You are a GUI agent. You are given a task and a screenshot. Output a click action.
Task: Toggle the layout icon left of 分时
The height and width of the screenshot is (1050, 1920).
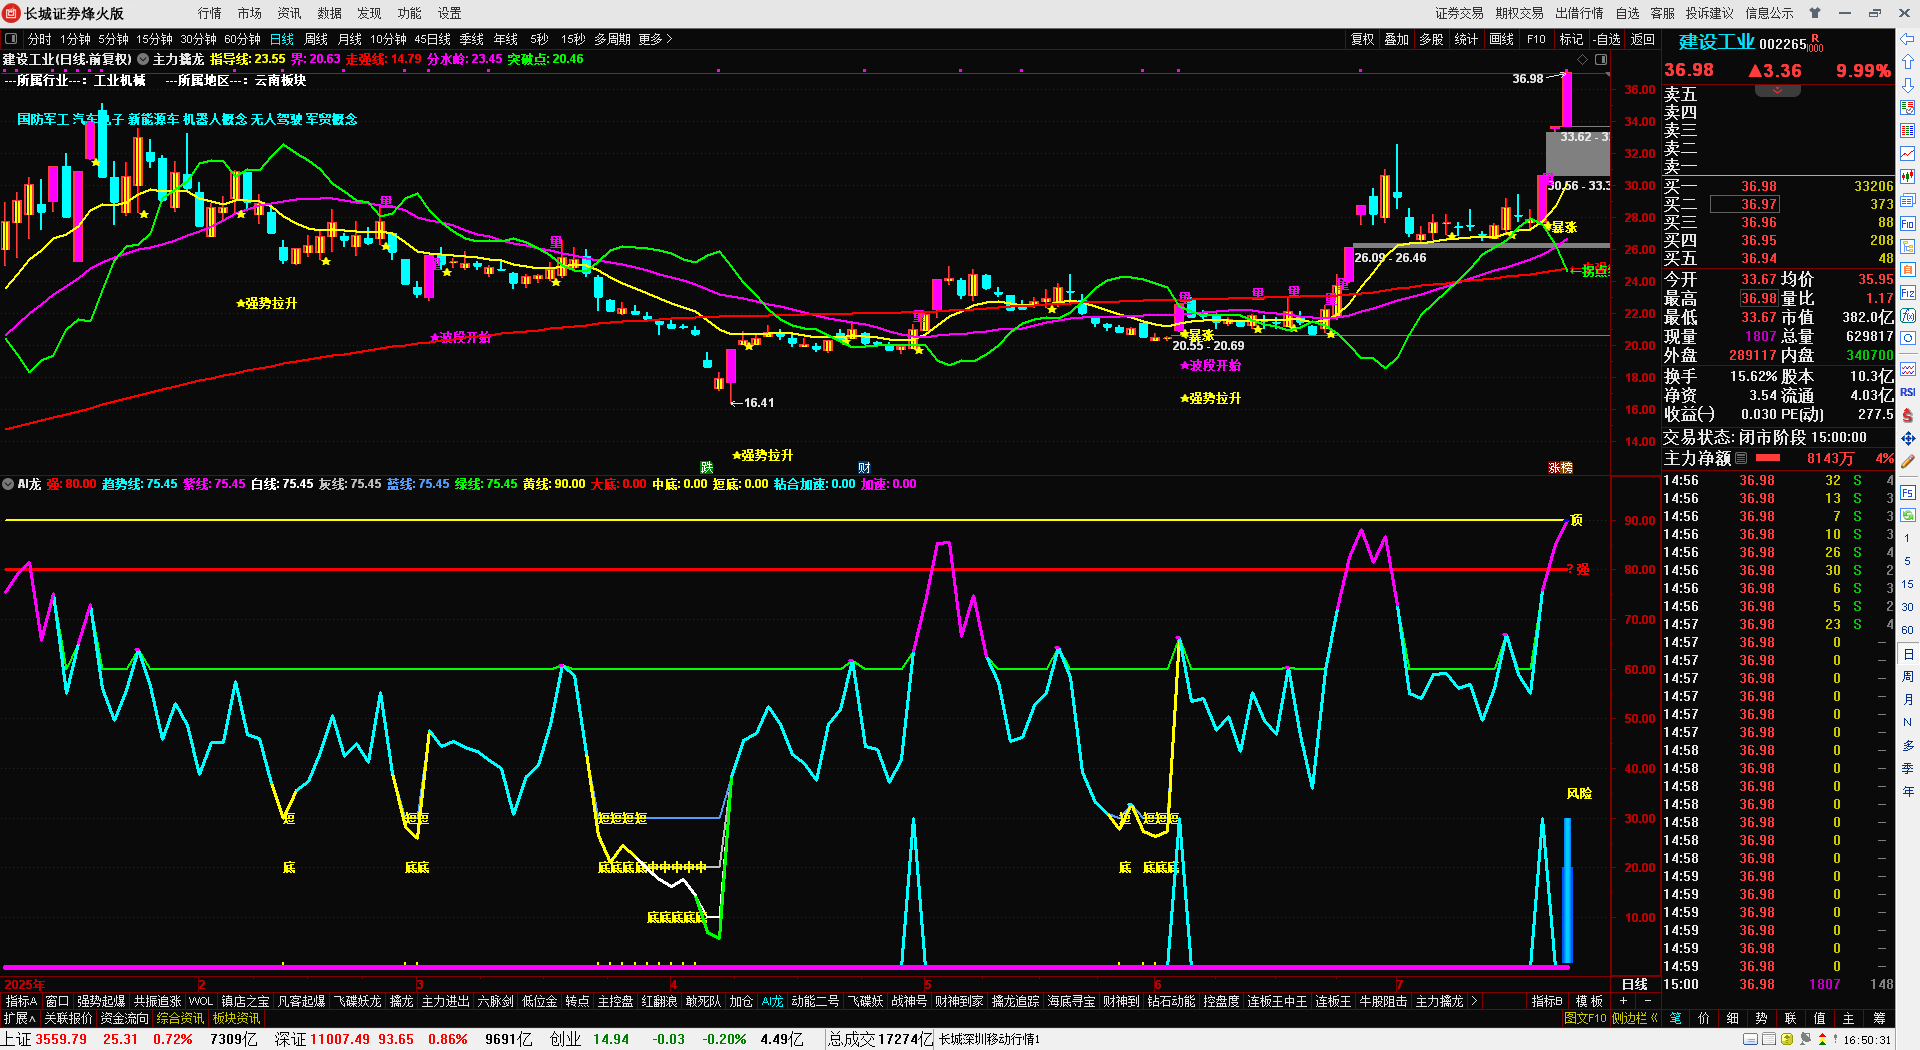11,39
